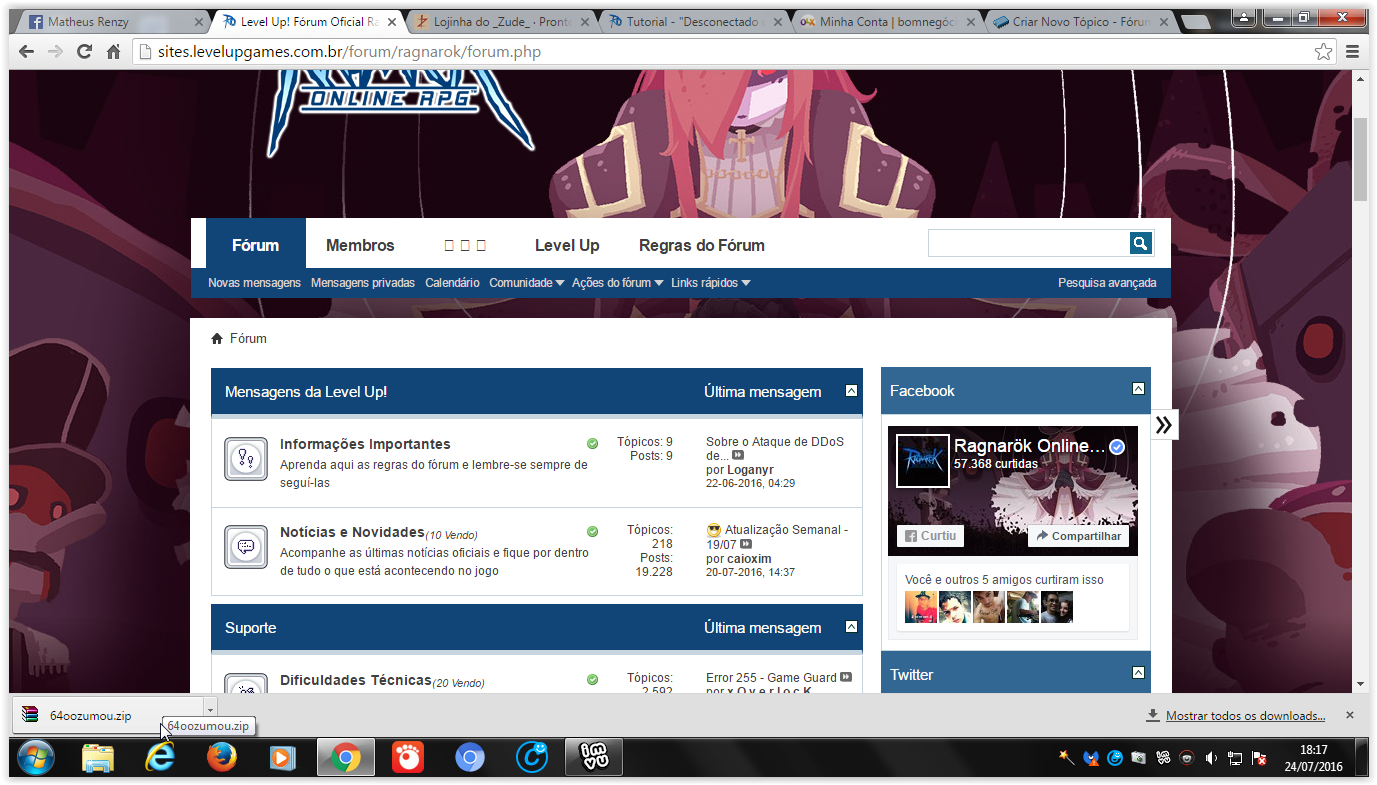
Task: Open the Ações do fórum dropdown
Action: [618, 283]
